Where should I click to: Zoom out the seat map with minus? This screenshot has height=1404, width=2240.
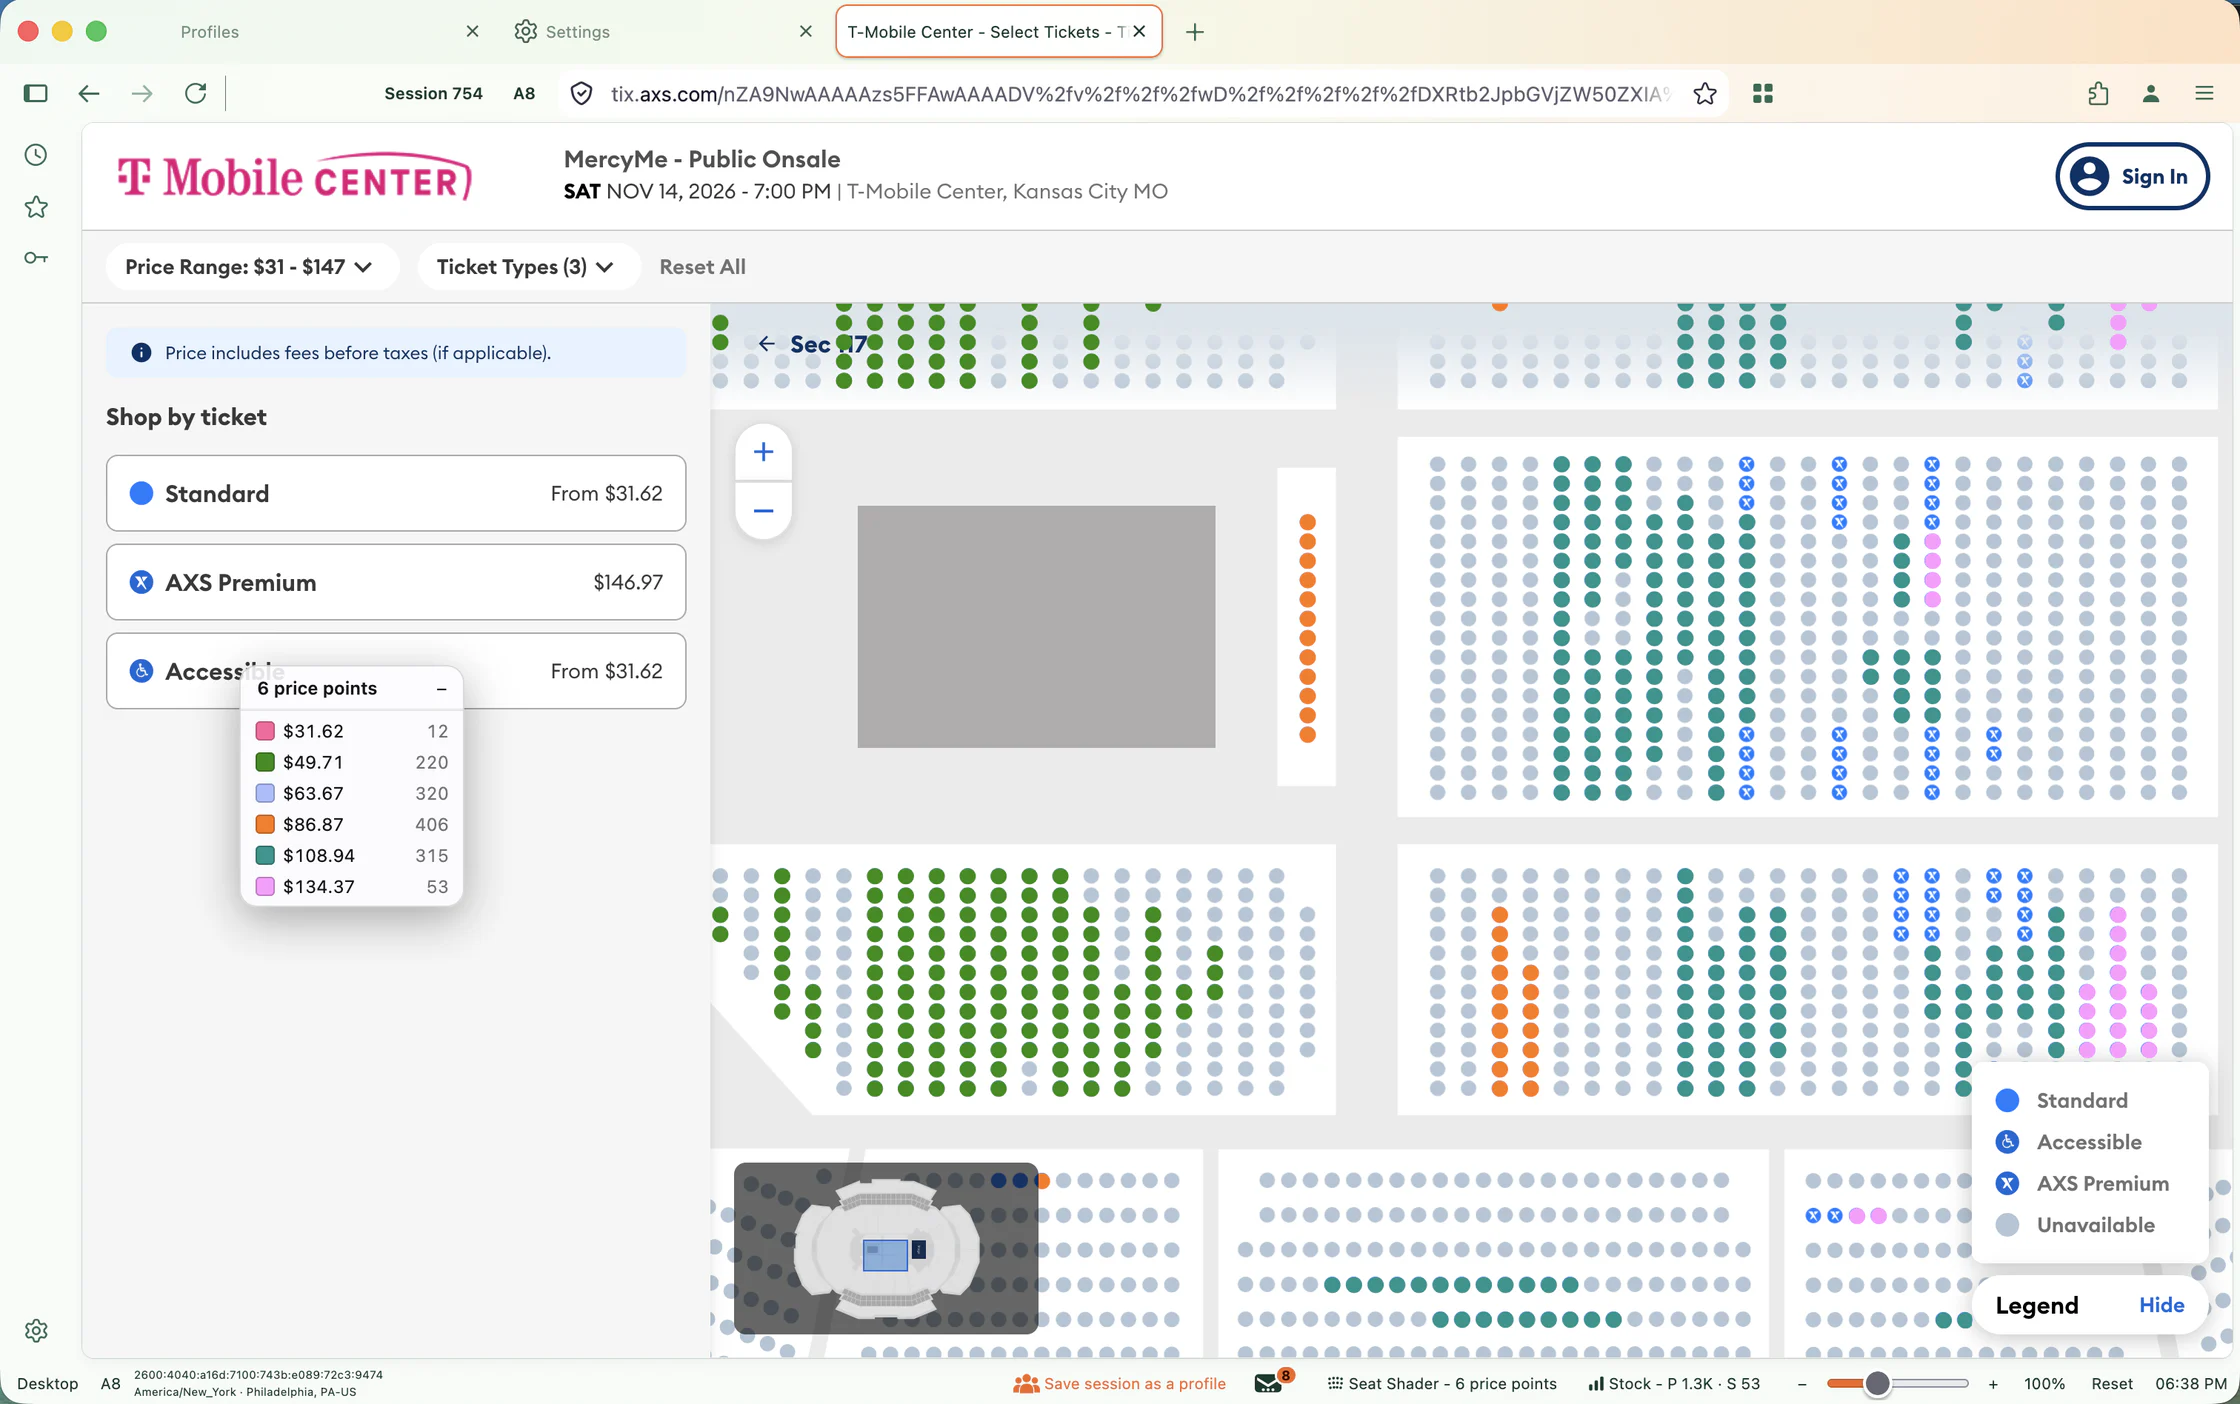coord(763,511)
